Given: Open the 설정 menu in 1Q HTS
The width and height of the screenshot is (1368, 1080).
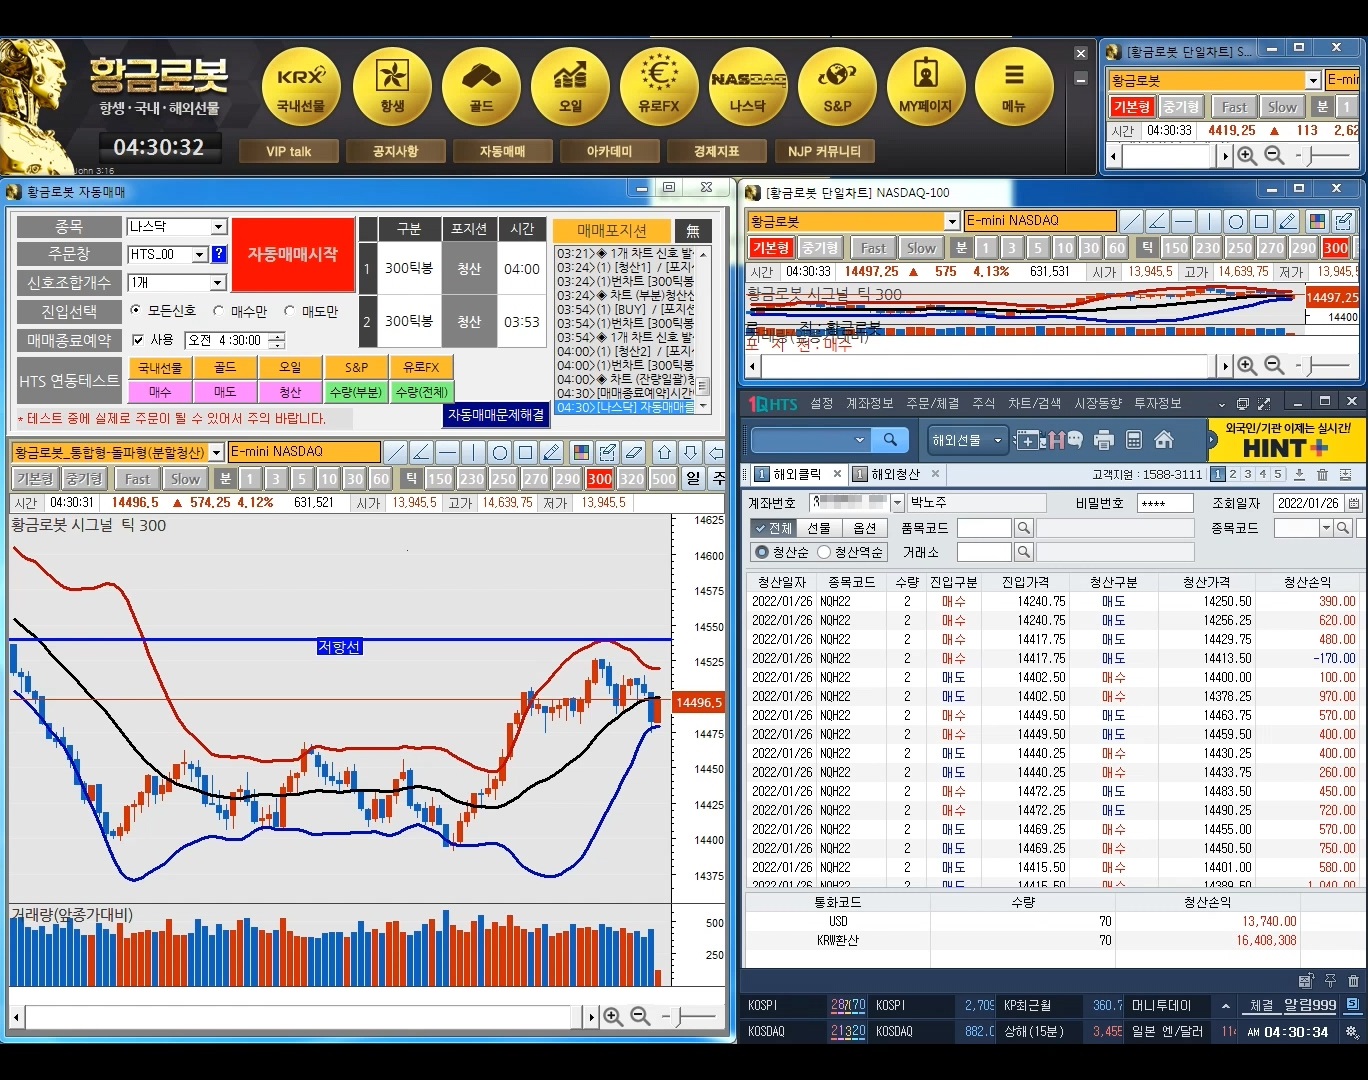Looking at the screenshot, I should tap(822, 403).
